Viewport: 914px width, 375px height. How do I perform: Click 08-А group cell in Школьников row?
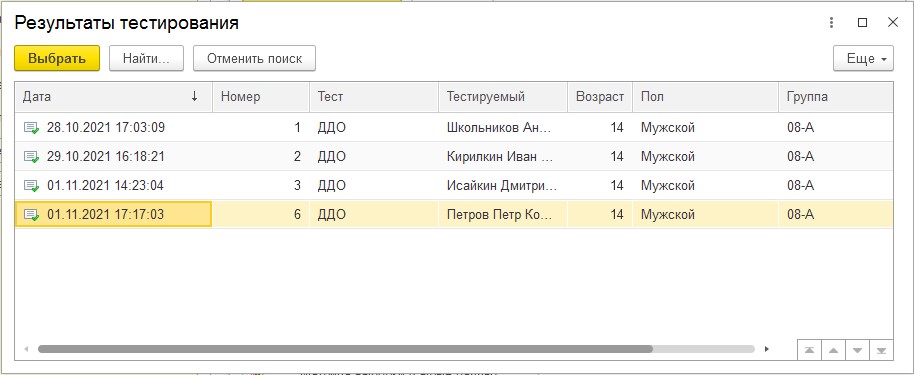coord(835,128)
